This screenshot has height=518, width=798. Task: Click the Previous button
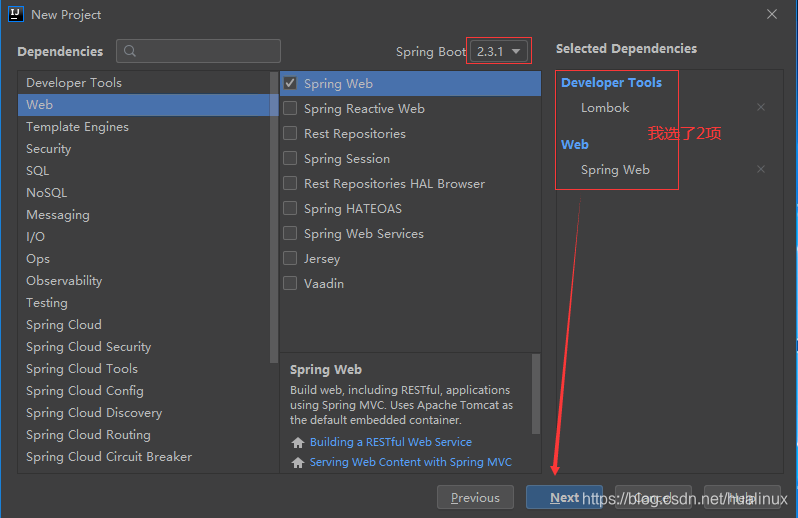click(475, 497)
